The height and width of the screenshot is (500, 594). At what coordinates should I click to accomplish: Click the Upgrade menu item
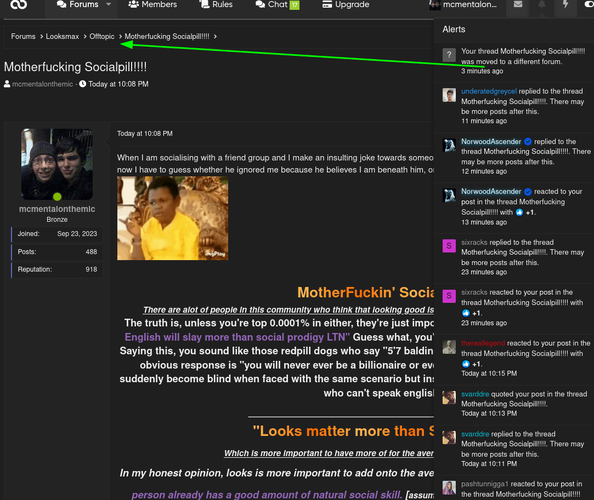pyautogui.click(x=345, y=5)
